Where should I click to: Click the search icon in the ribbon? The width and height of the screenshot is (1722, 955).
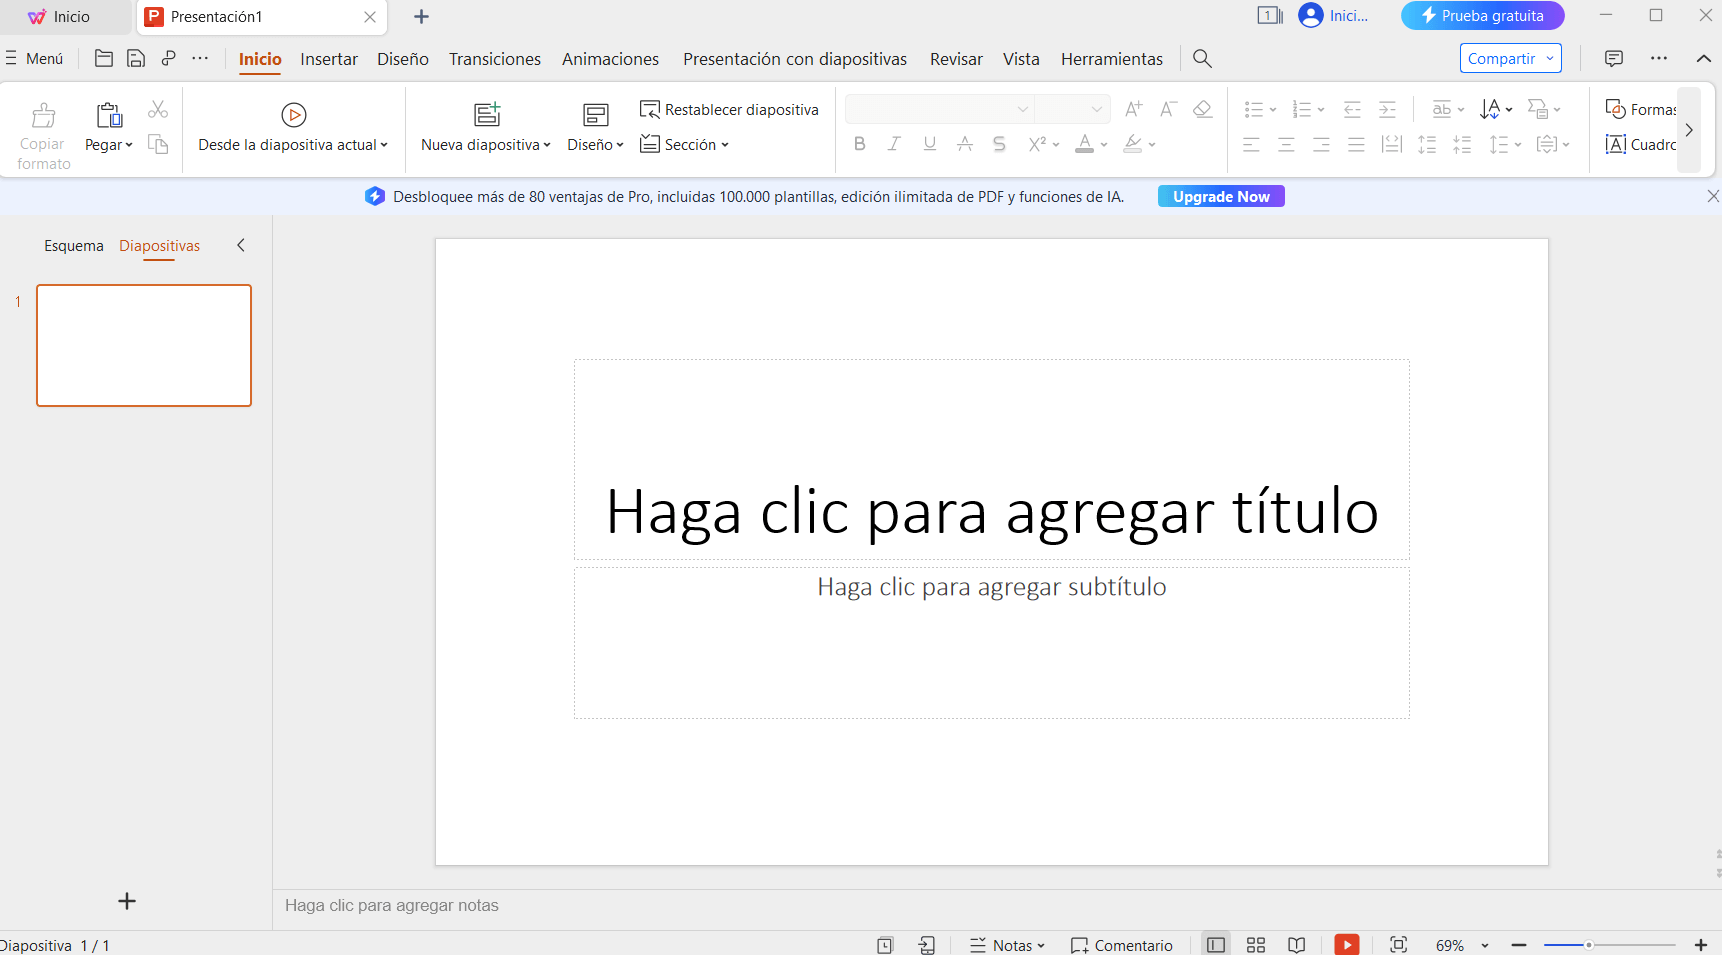1202,58
